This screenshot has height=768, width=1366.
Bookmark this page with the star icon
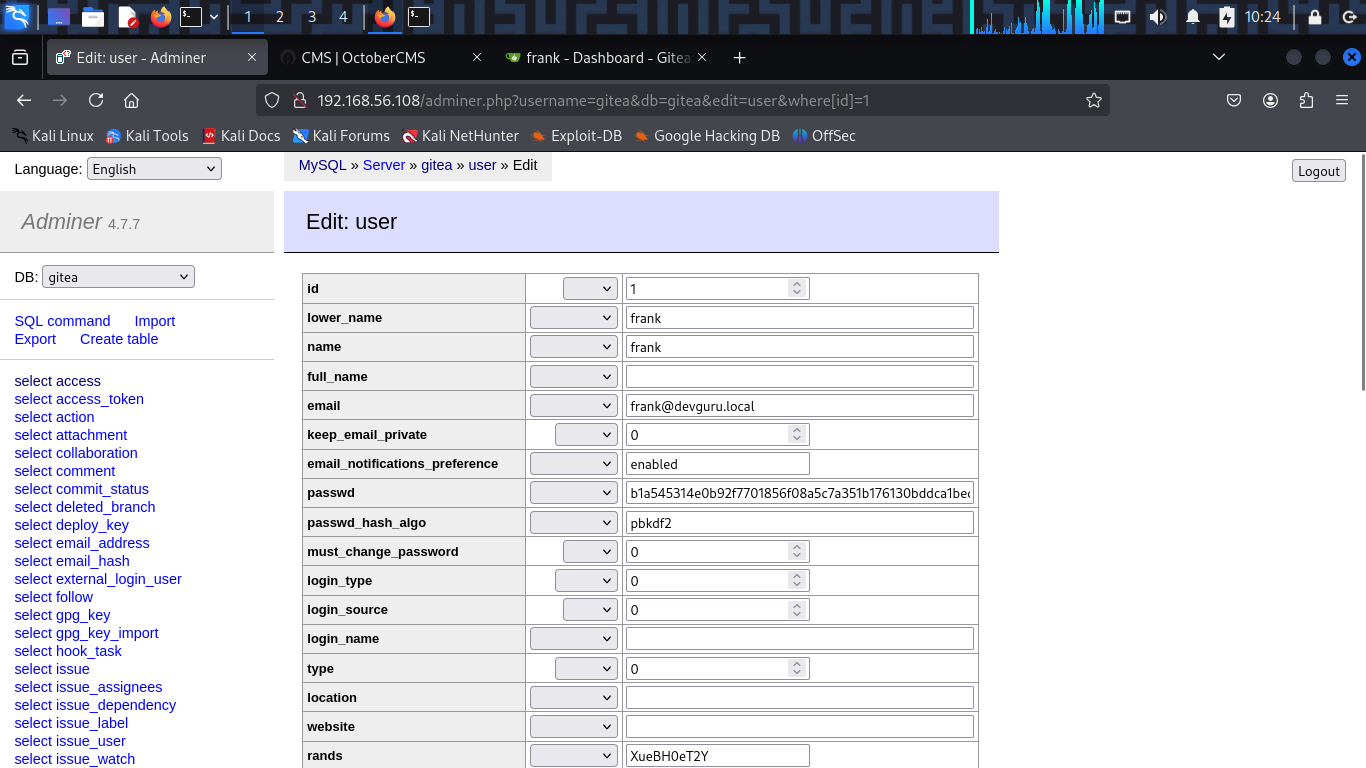pos(1094,100)
